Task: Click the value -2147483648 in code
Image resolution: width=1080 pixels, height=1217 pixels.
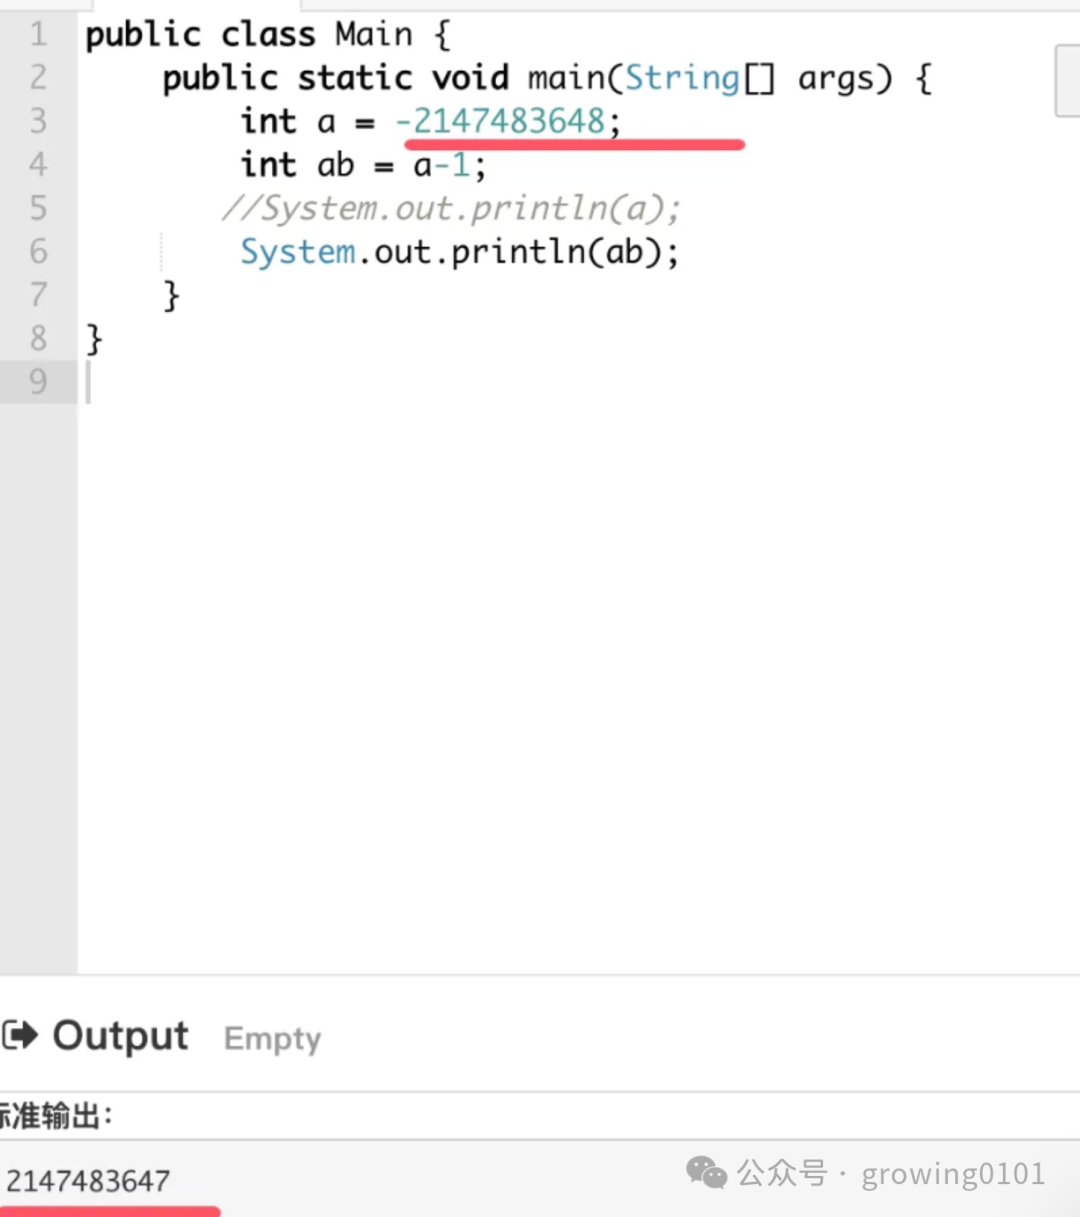Action: (x=500, y=121)
